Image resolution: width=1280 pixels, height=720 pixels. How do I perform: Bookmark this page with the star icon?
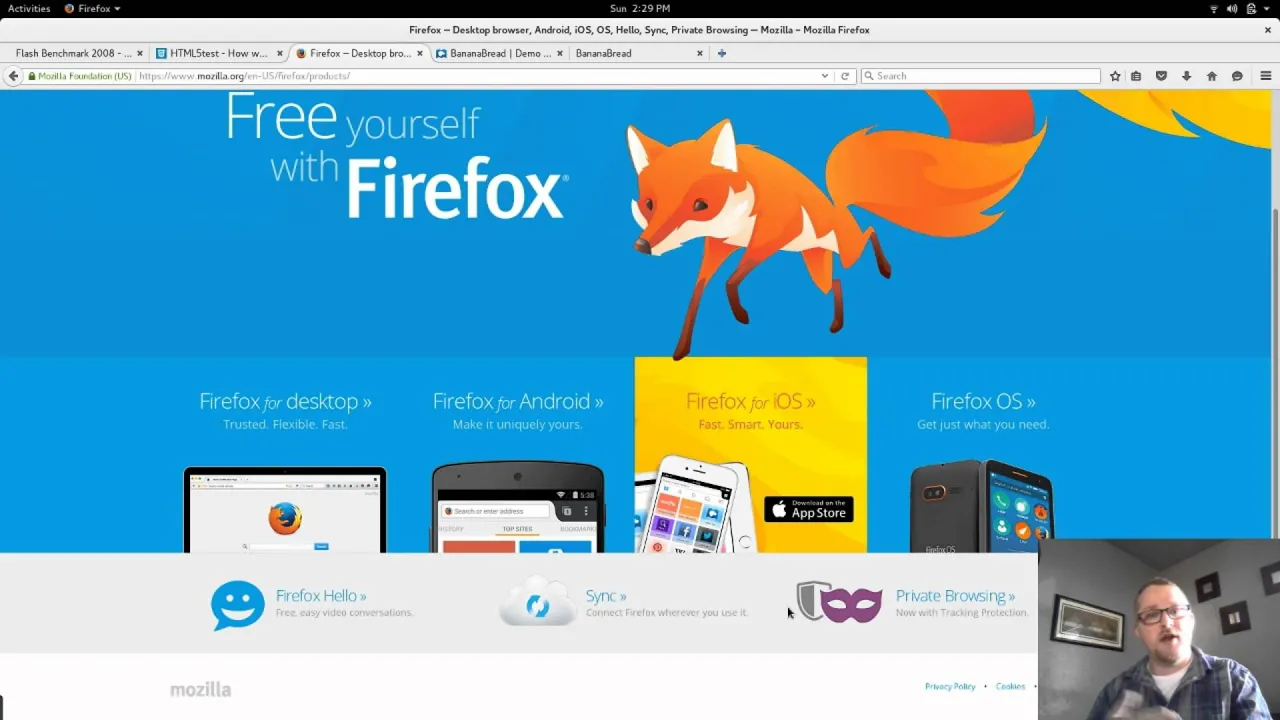(x=1115, y=76)
